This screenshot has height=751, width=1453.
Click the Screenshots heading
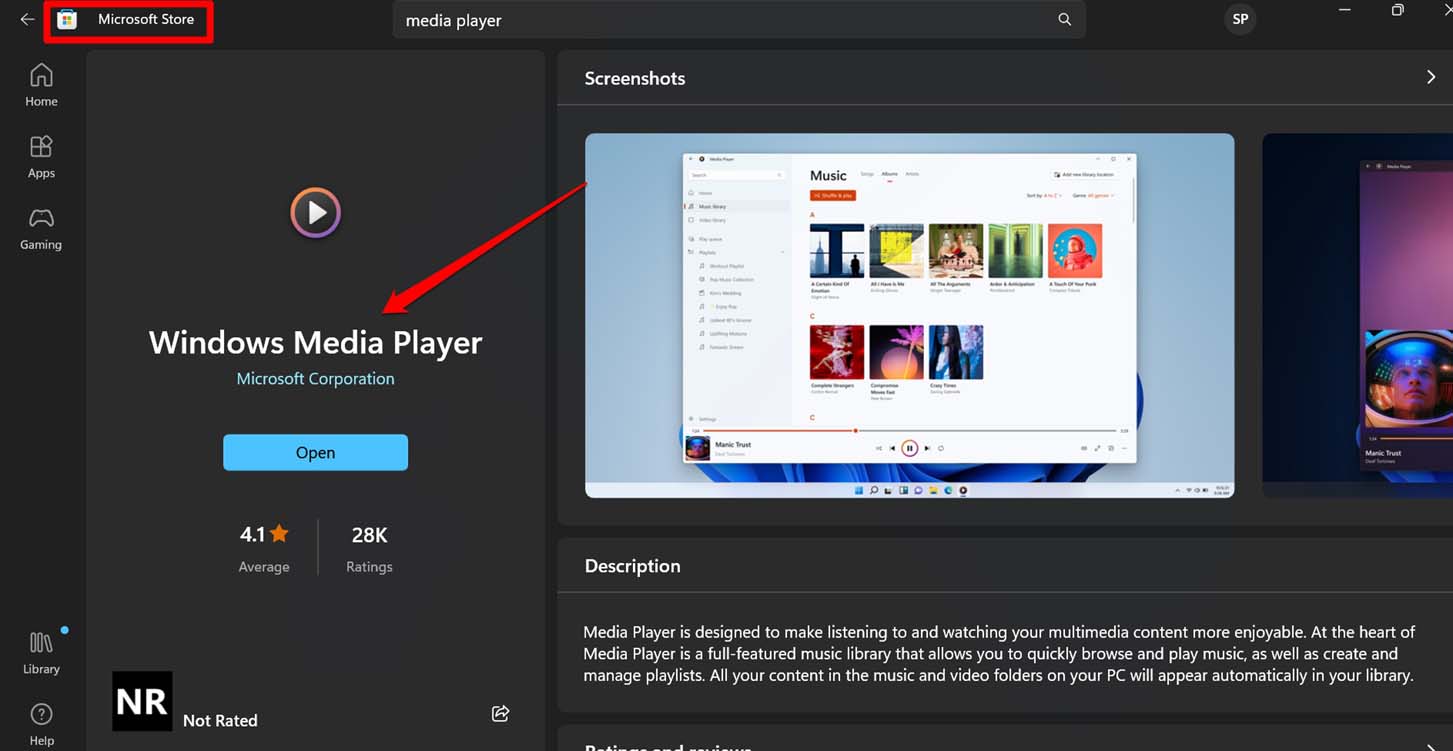[635, 78]
